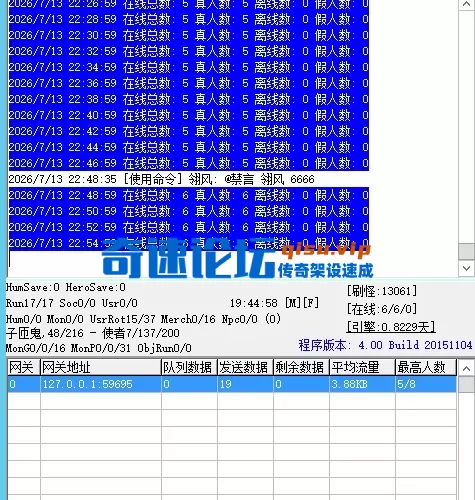Viewport: 475px width, 500px height.
Task: Click the Hum0/0 Mon0/0 UsrRot15/37 status line
Action: 143,319
